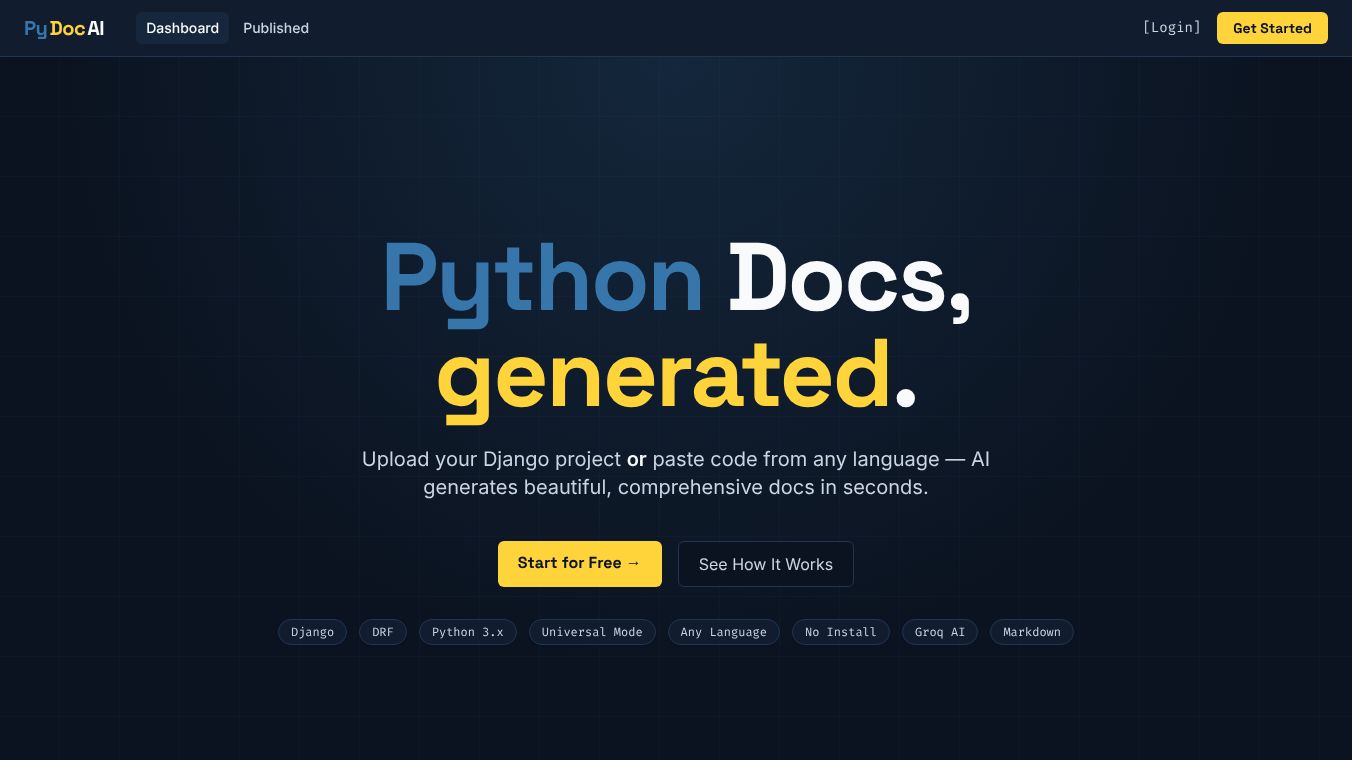1352x760 pixels.
Task: Open the Dashboard nav tab
Action: click(182, 28)
